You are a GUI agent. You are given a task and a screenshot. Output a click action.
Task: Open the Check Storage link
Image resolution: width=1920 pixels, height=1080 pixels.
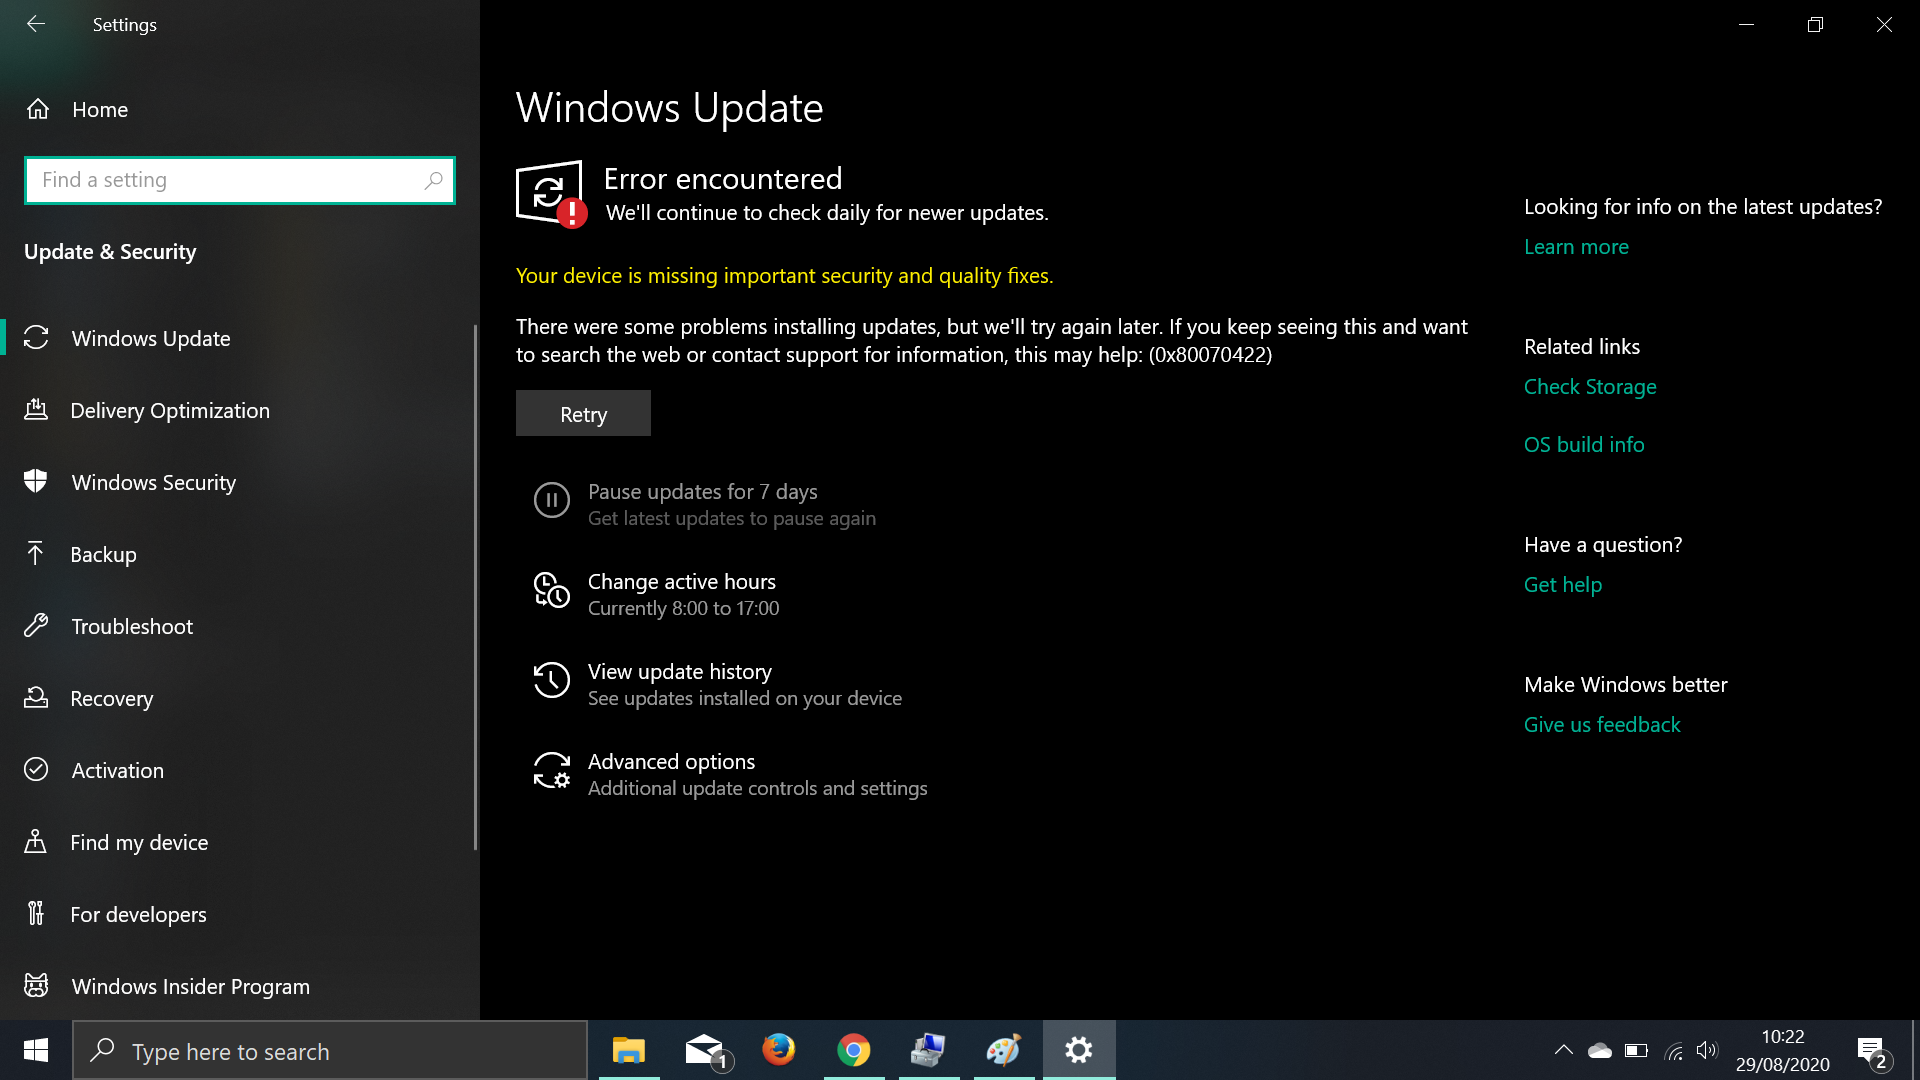[1590, 387]
